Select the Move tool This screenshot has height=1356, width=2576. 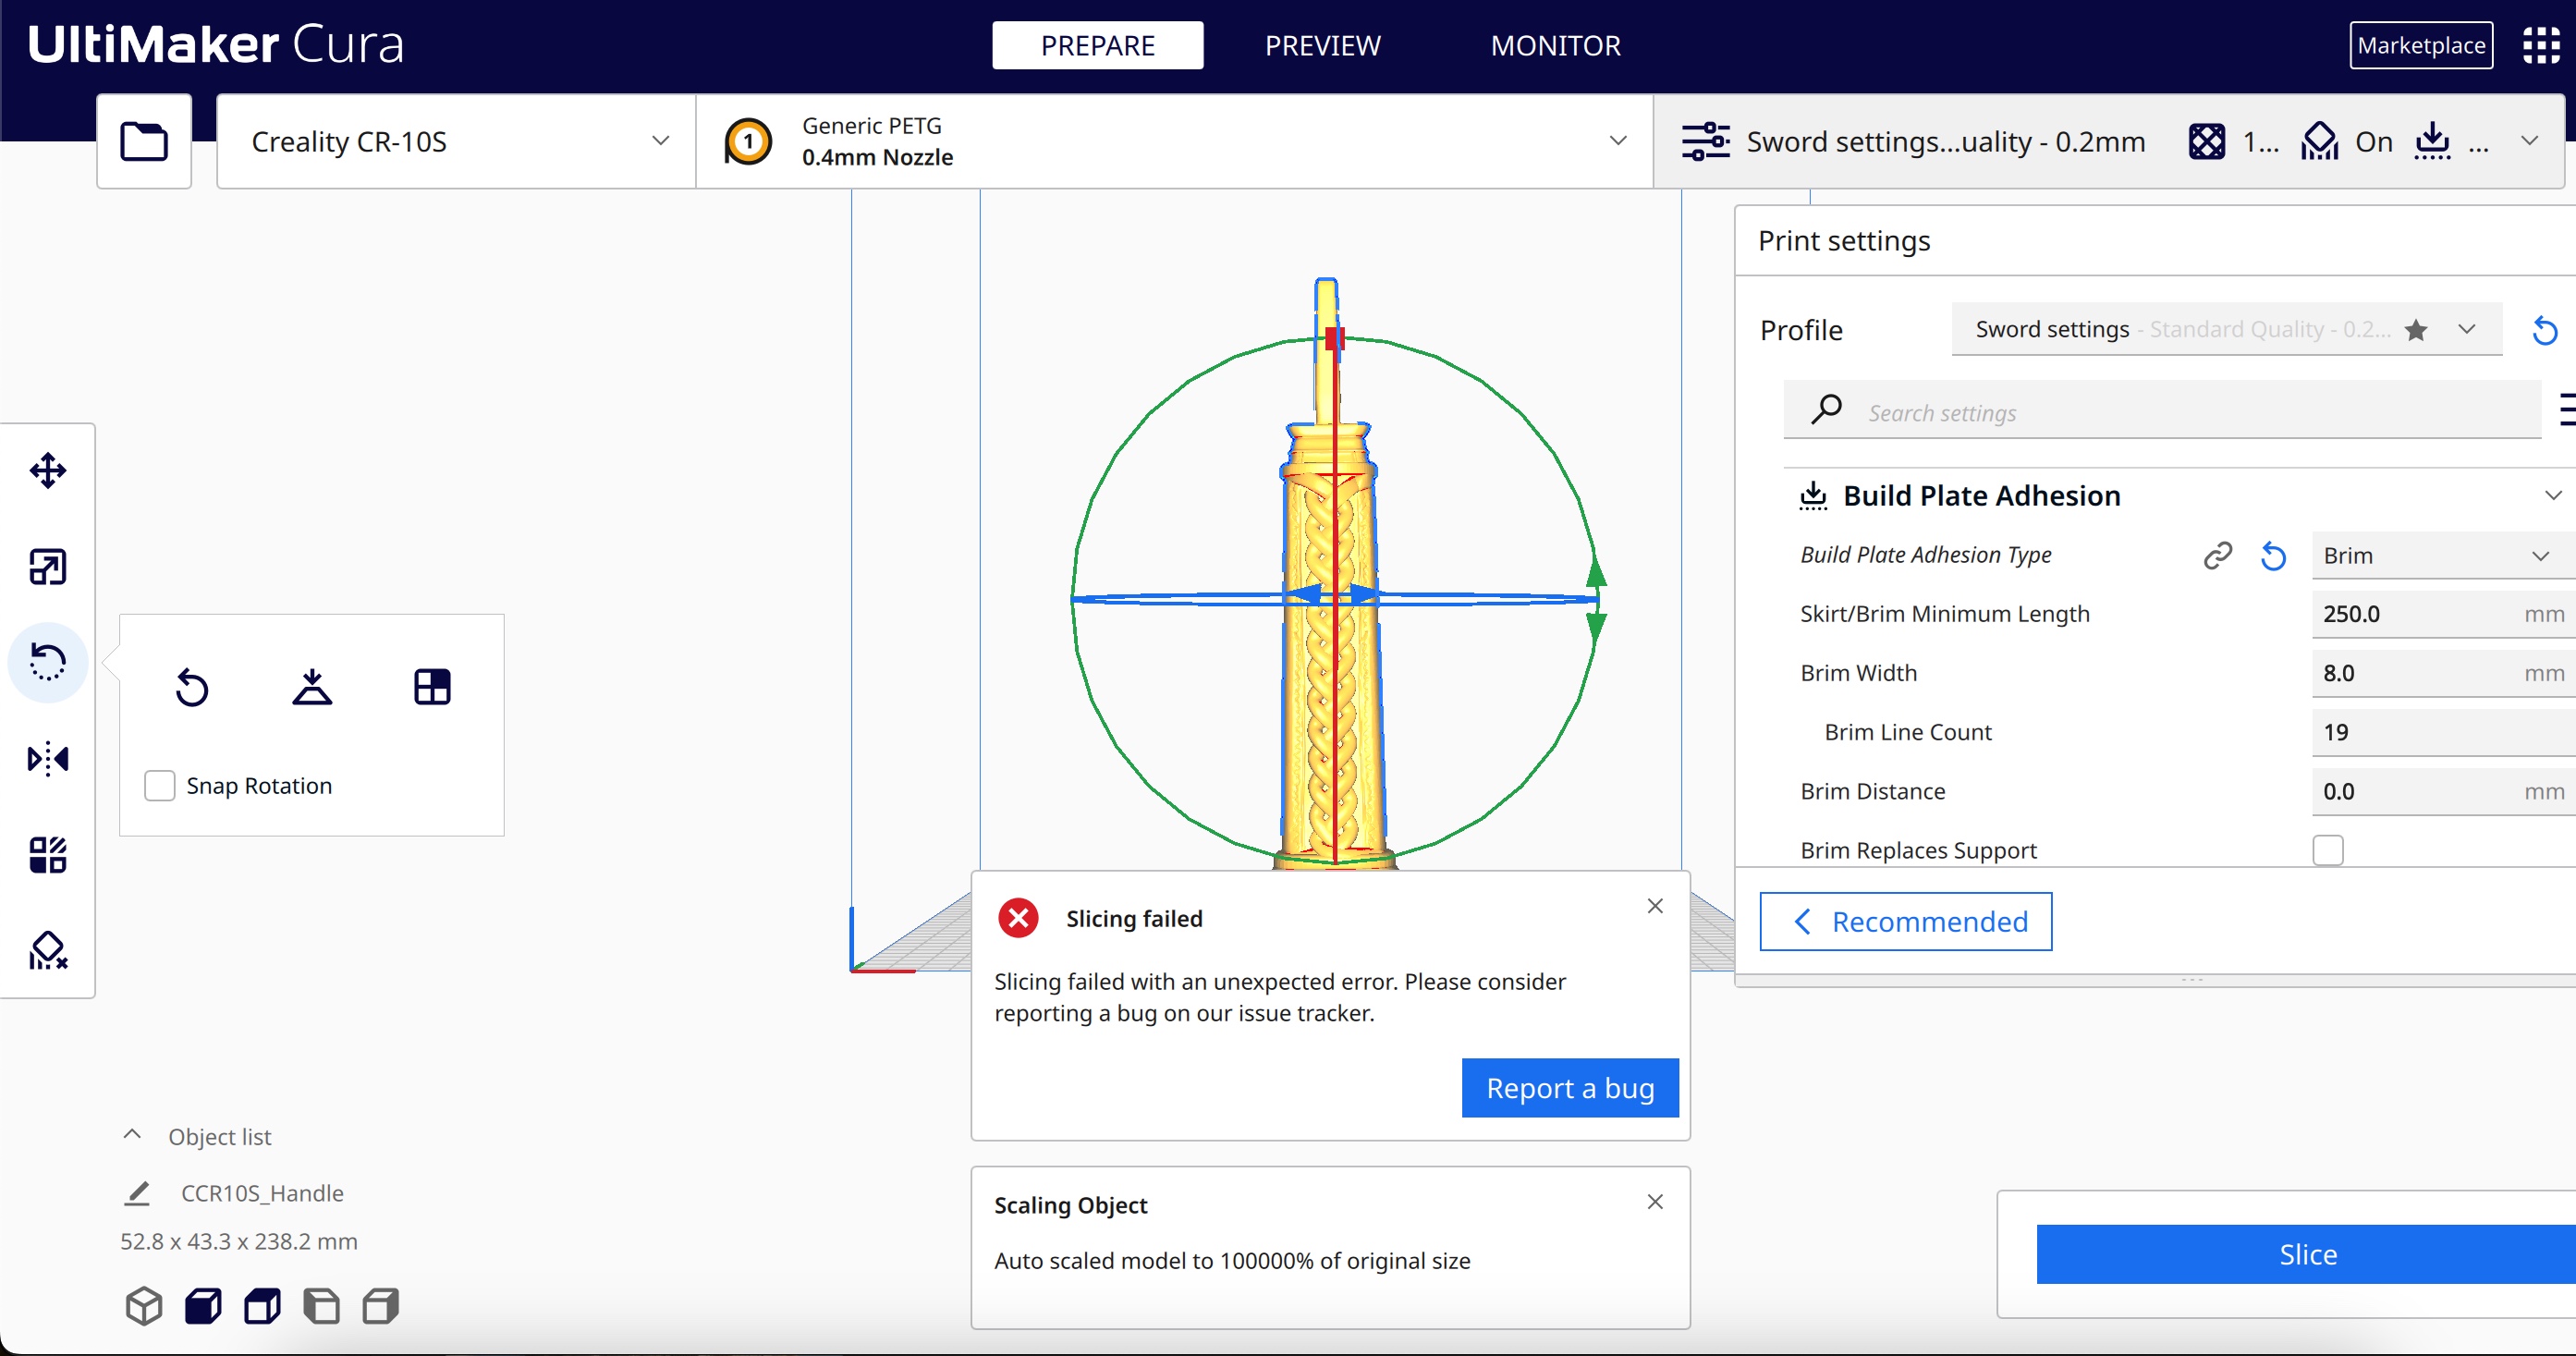click(48, 470)
